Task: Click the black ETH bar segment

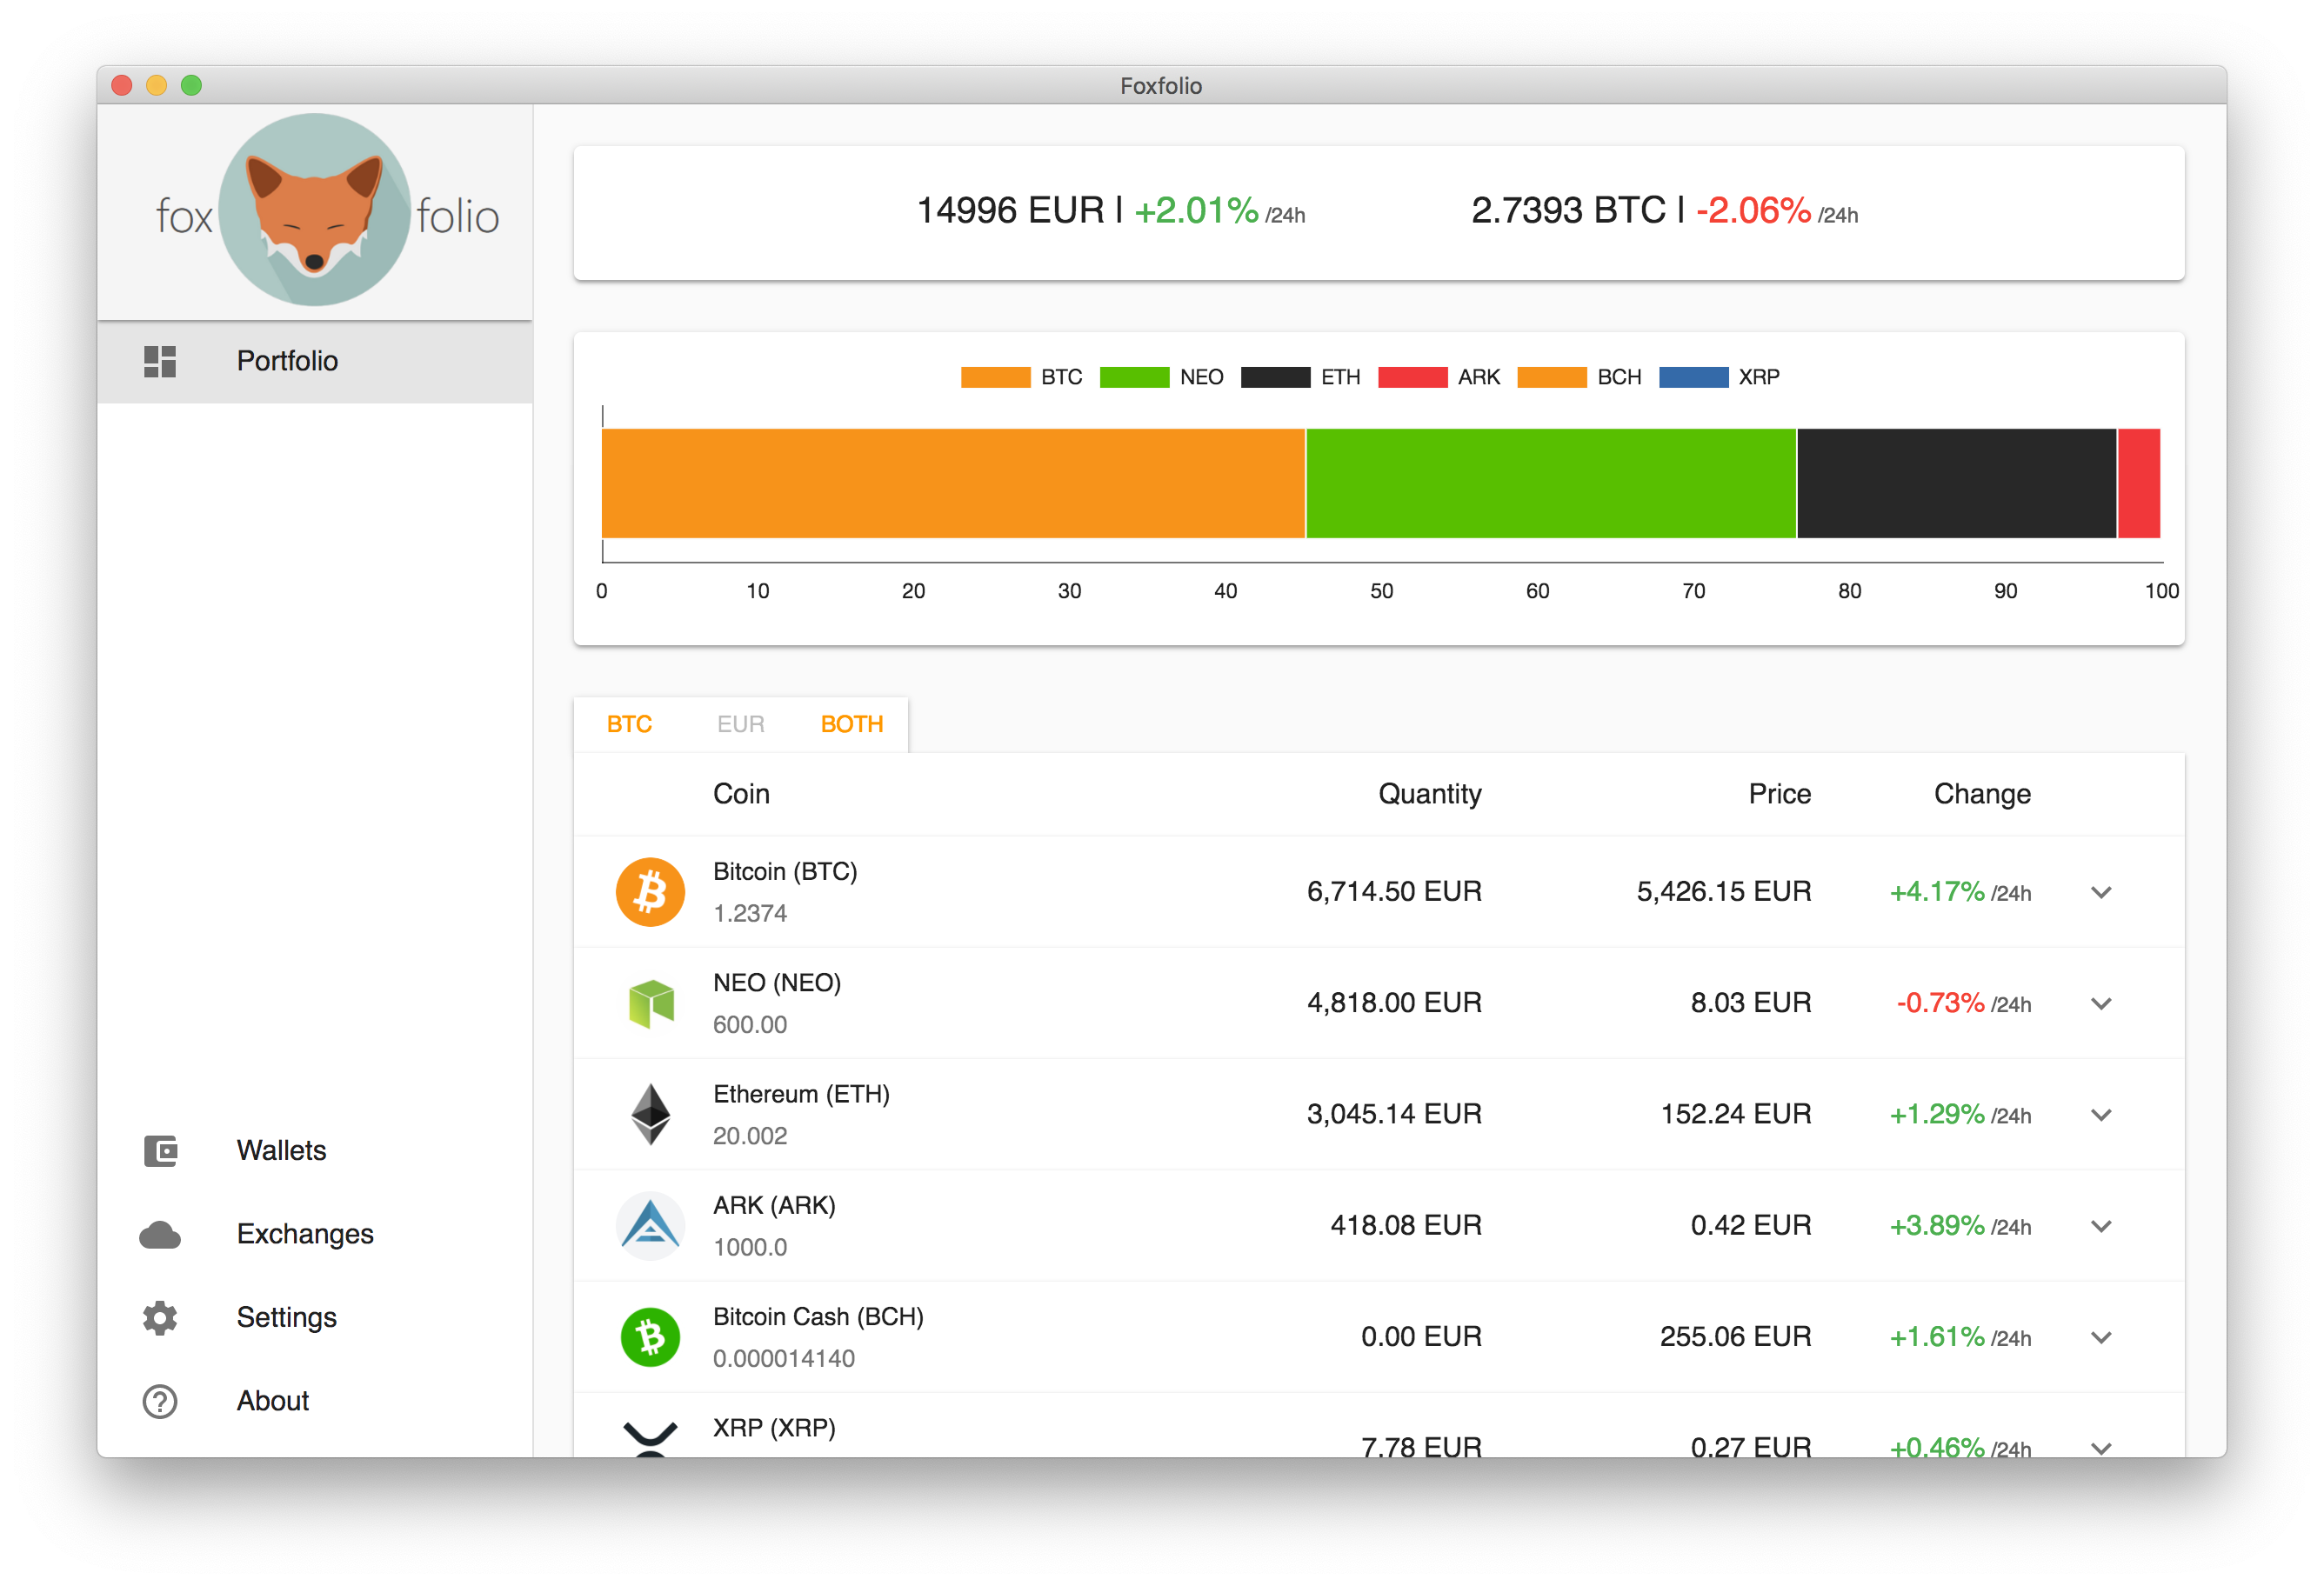Action: point(1957,483)
